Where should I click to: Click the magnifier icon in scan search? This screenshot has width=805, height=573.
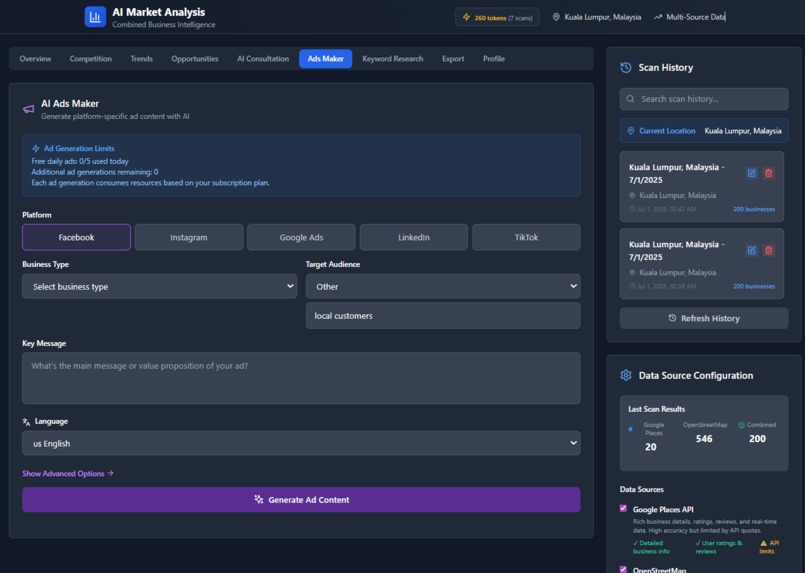tap(630, 99)
